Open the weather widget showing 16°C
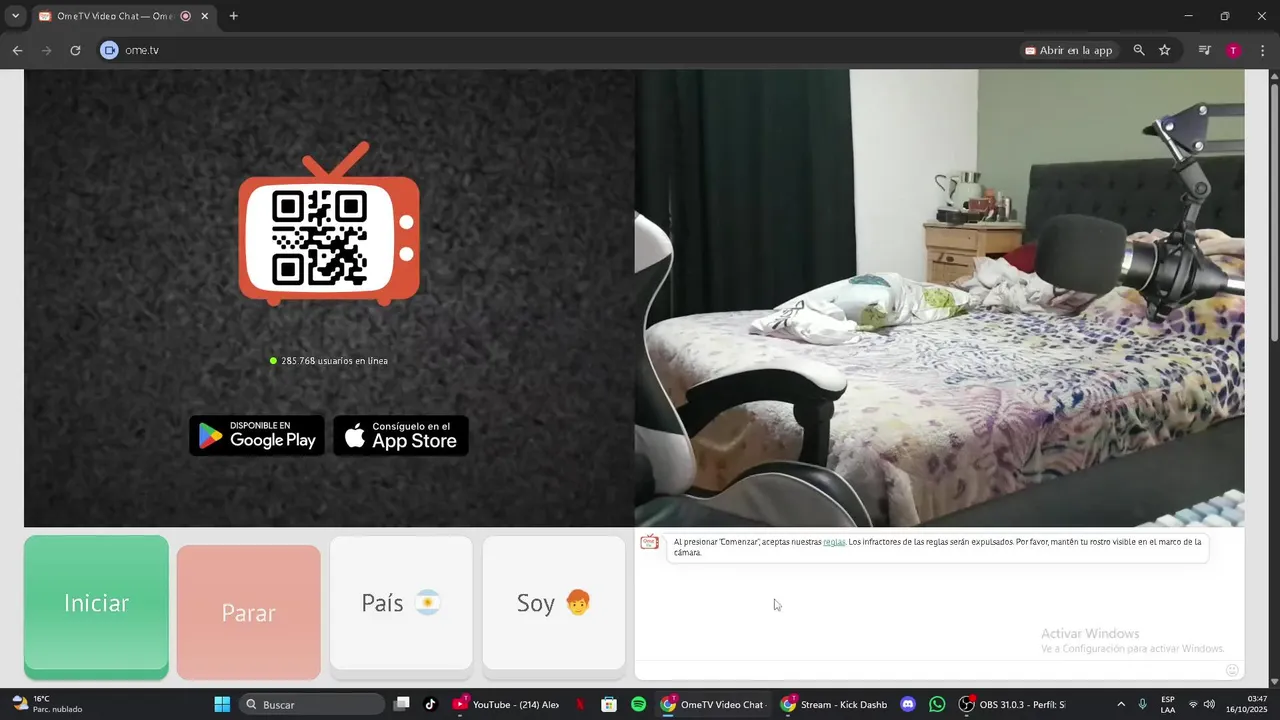Screen dimensions: 1280x720 pyautogui.click(x=47, y=704)
